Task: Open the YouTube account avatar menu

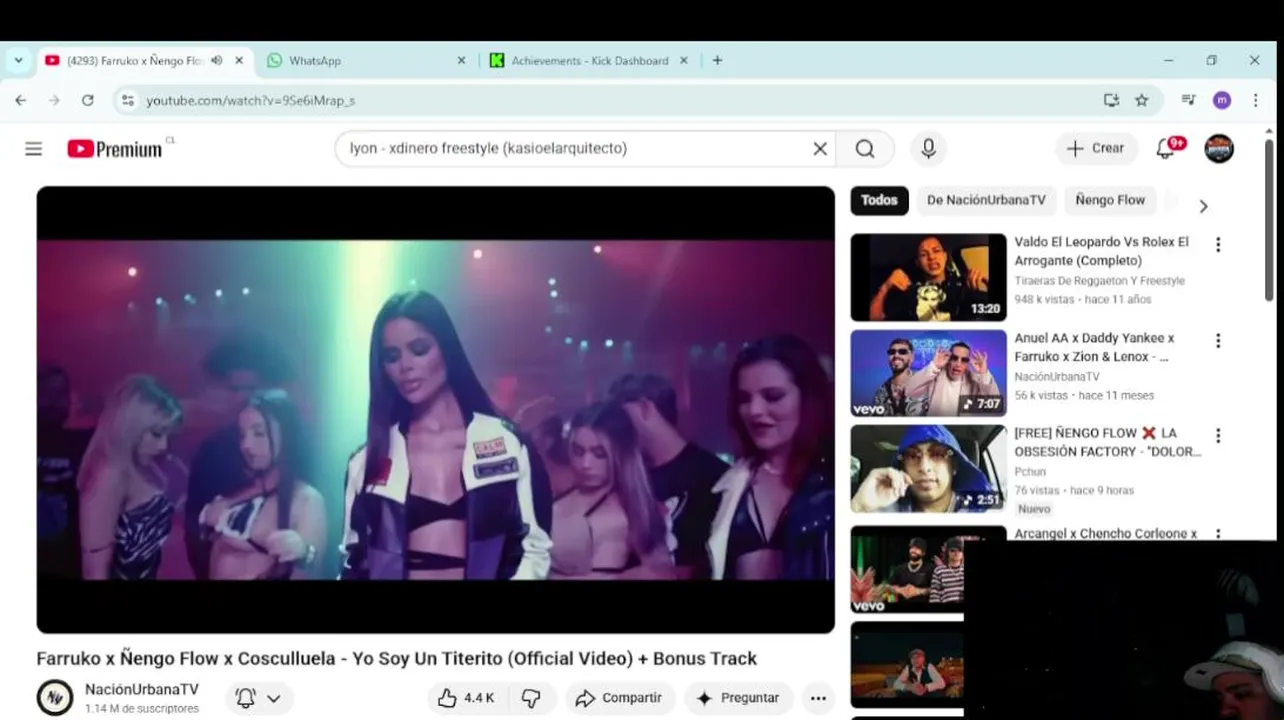Action: point(1219,148)
